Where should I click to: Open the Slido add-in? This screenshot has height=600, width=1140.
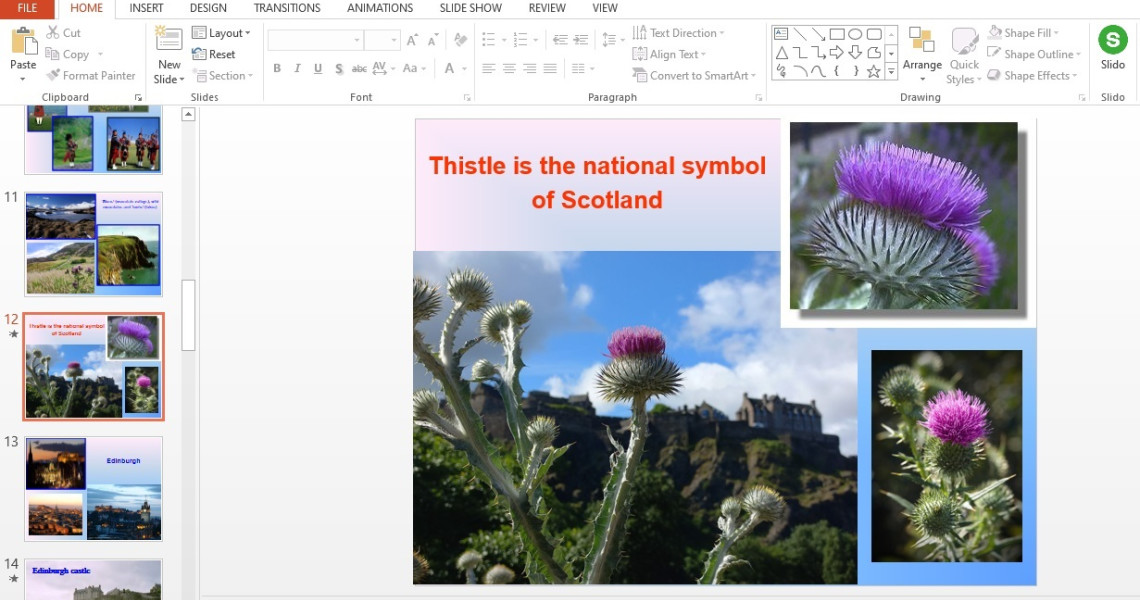[x=1112, y=48]
